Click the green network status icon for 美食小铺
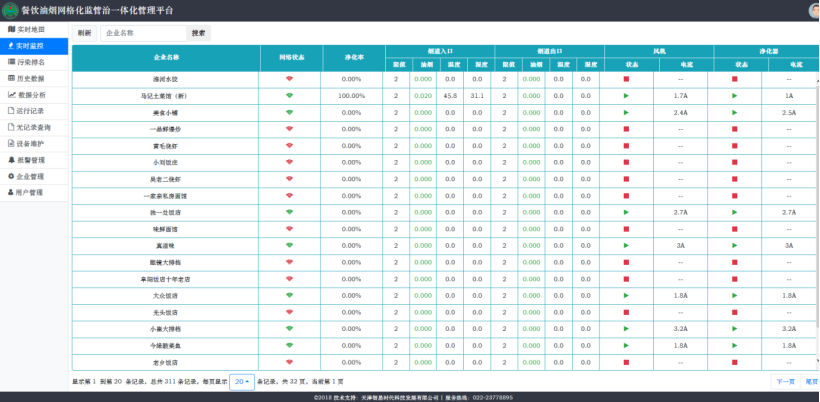 289,112
